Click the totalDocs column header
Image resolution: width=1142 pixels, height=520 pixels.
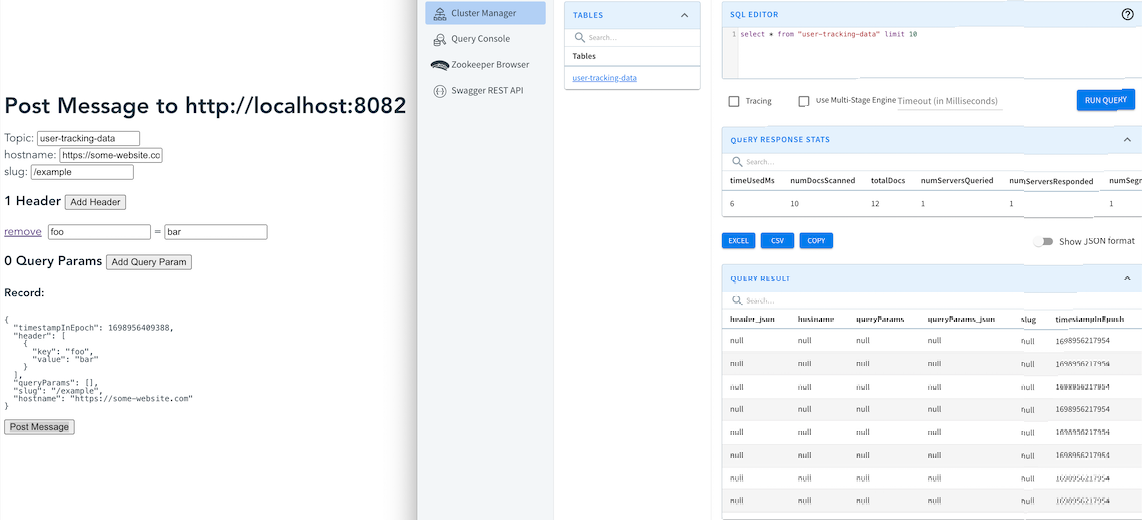(888, 180)
